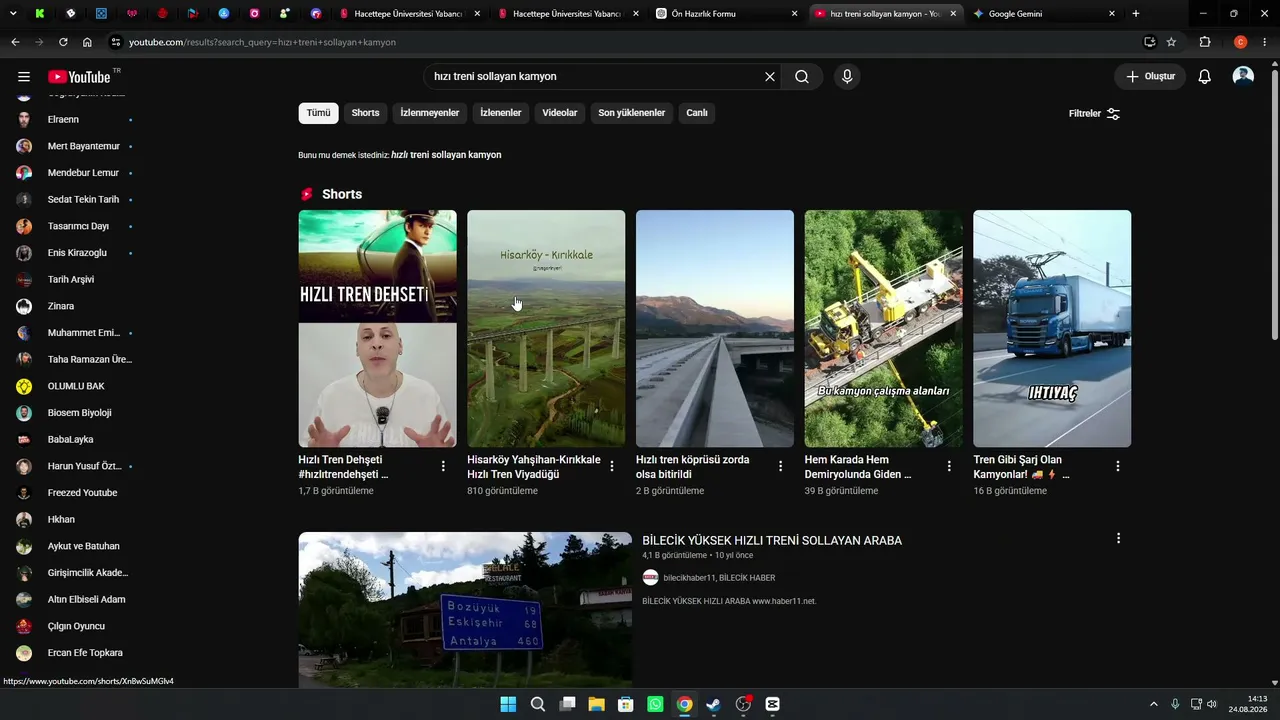
Task: View site information in the address bar
Action: click(116, 42)
